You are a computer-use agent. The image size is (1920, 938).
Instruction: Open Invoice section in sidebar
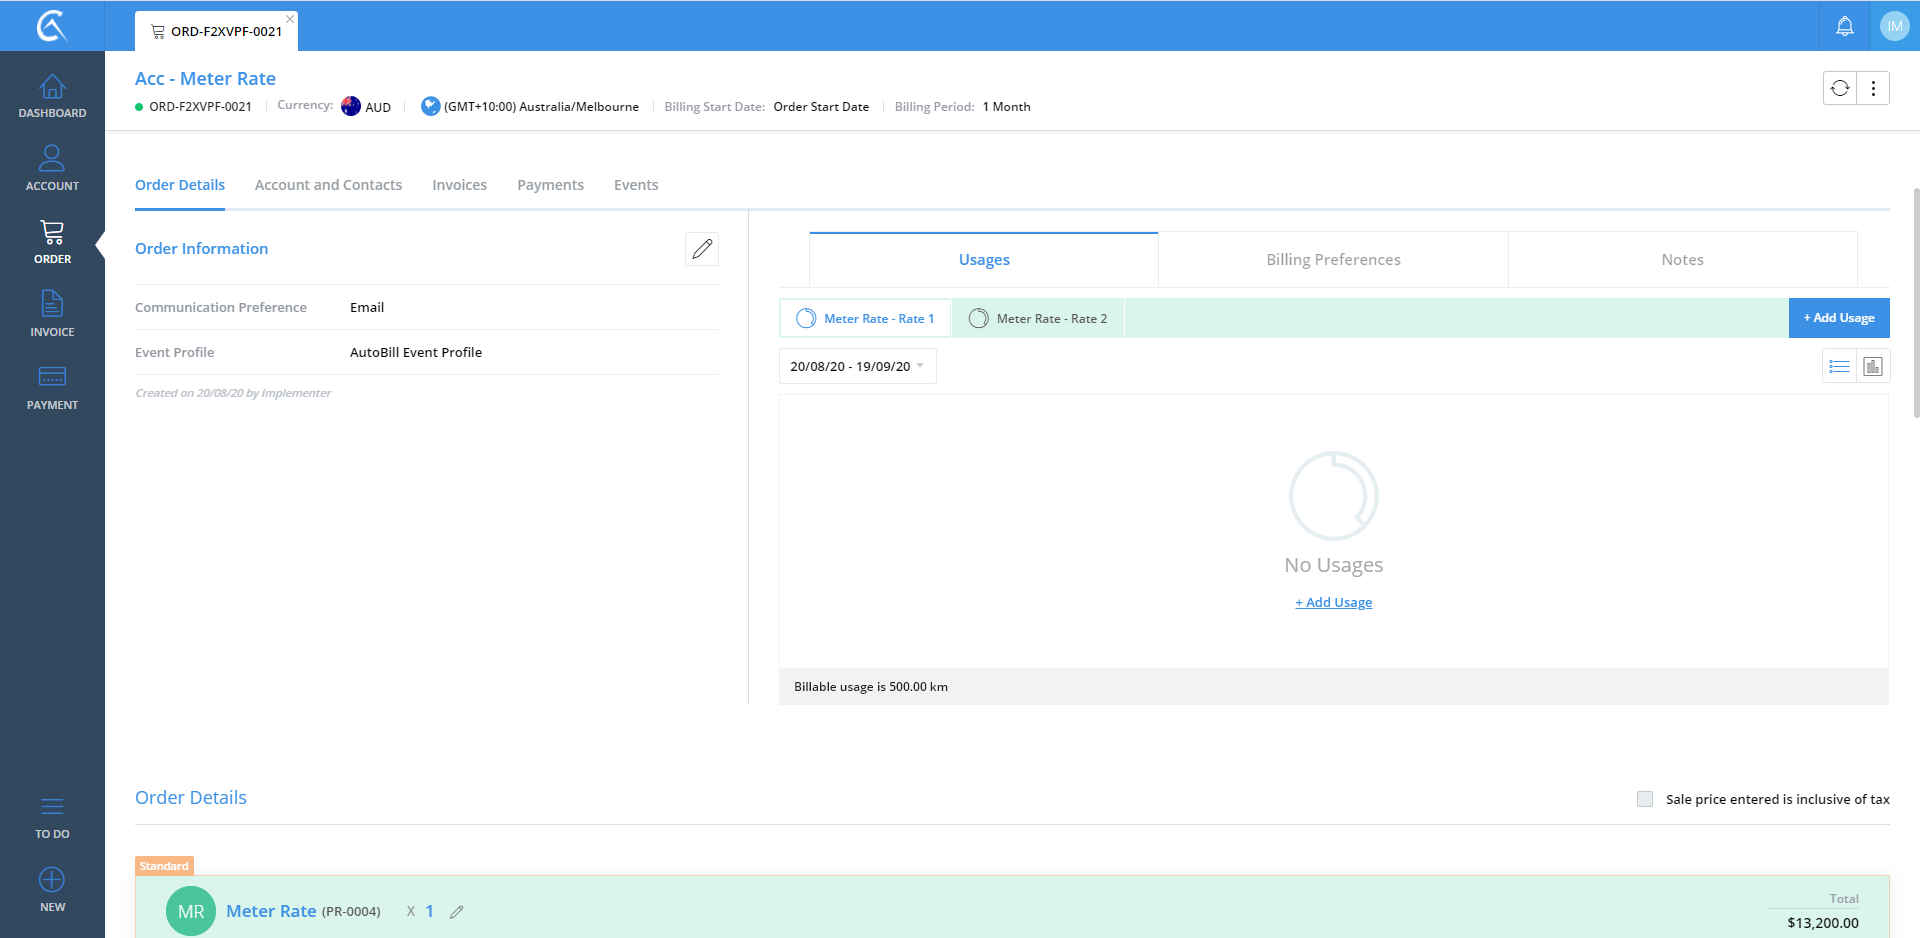click(52, 315)
